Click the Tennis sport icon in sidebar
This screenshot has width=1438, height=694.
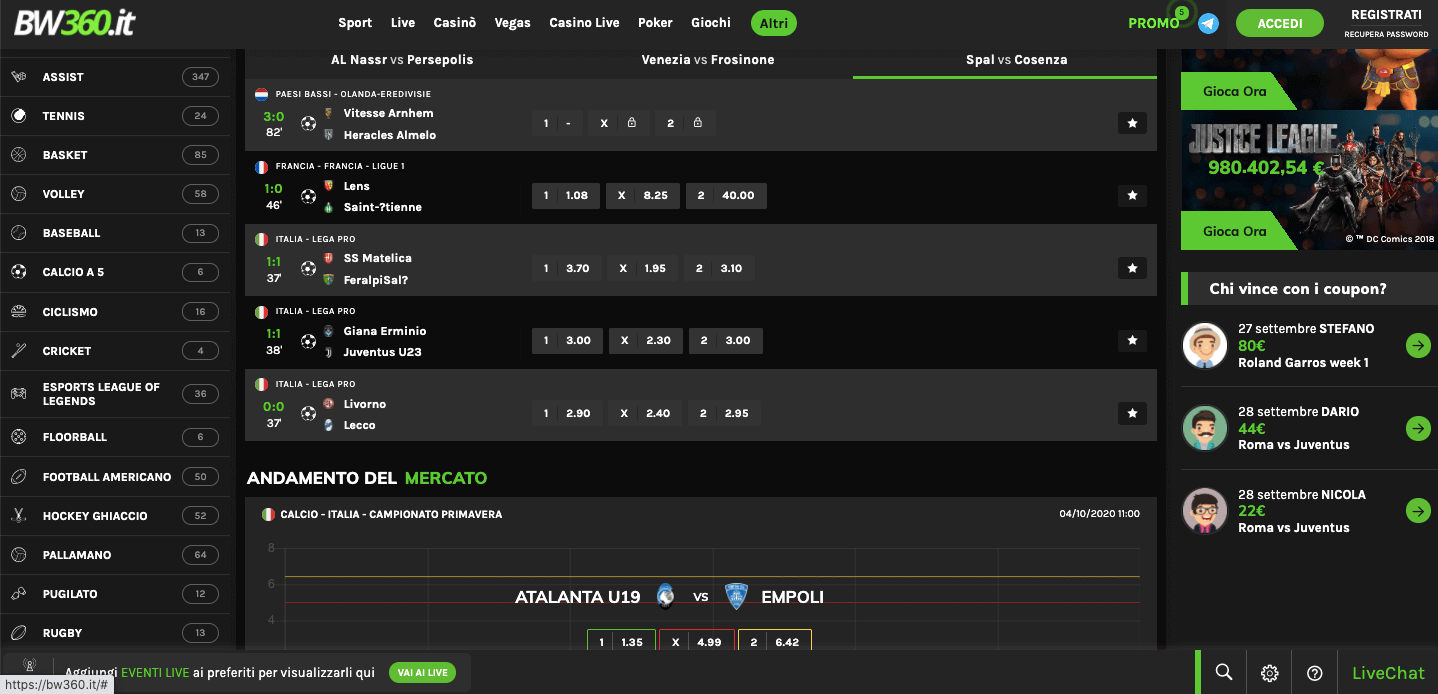[x=19, y=116]
